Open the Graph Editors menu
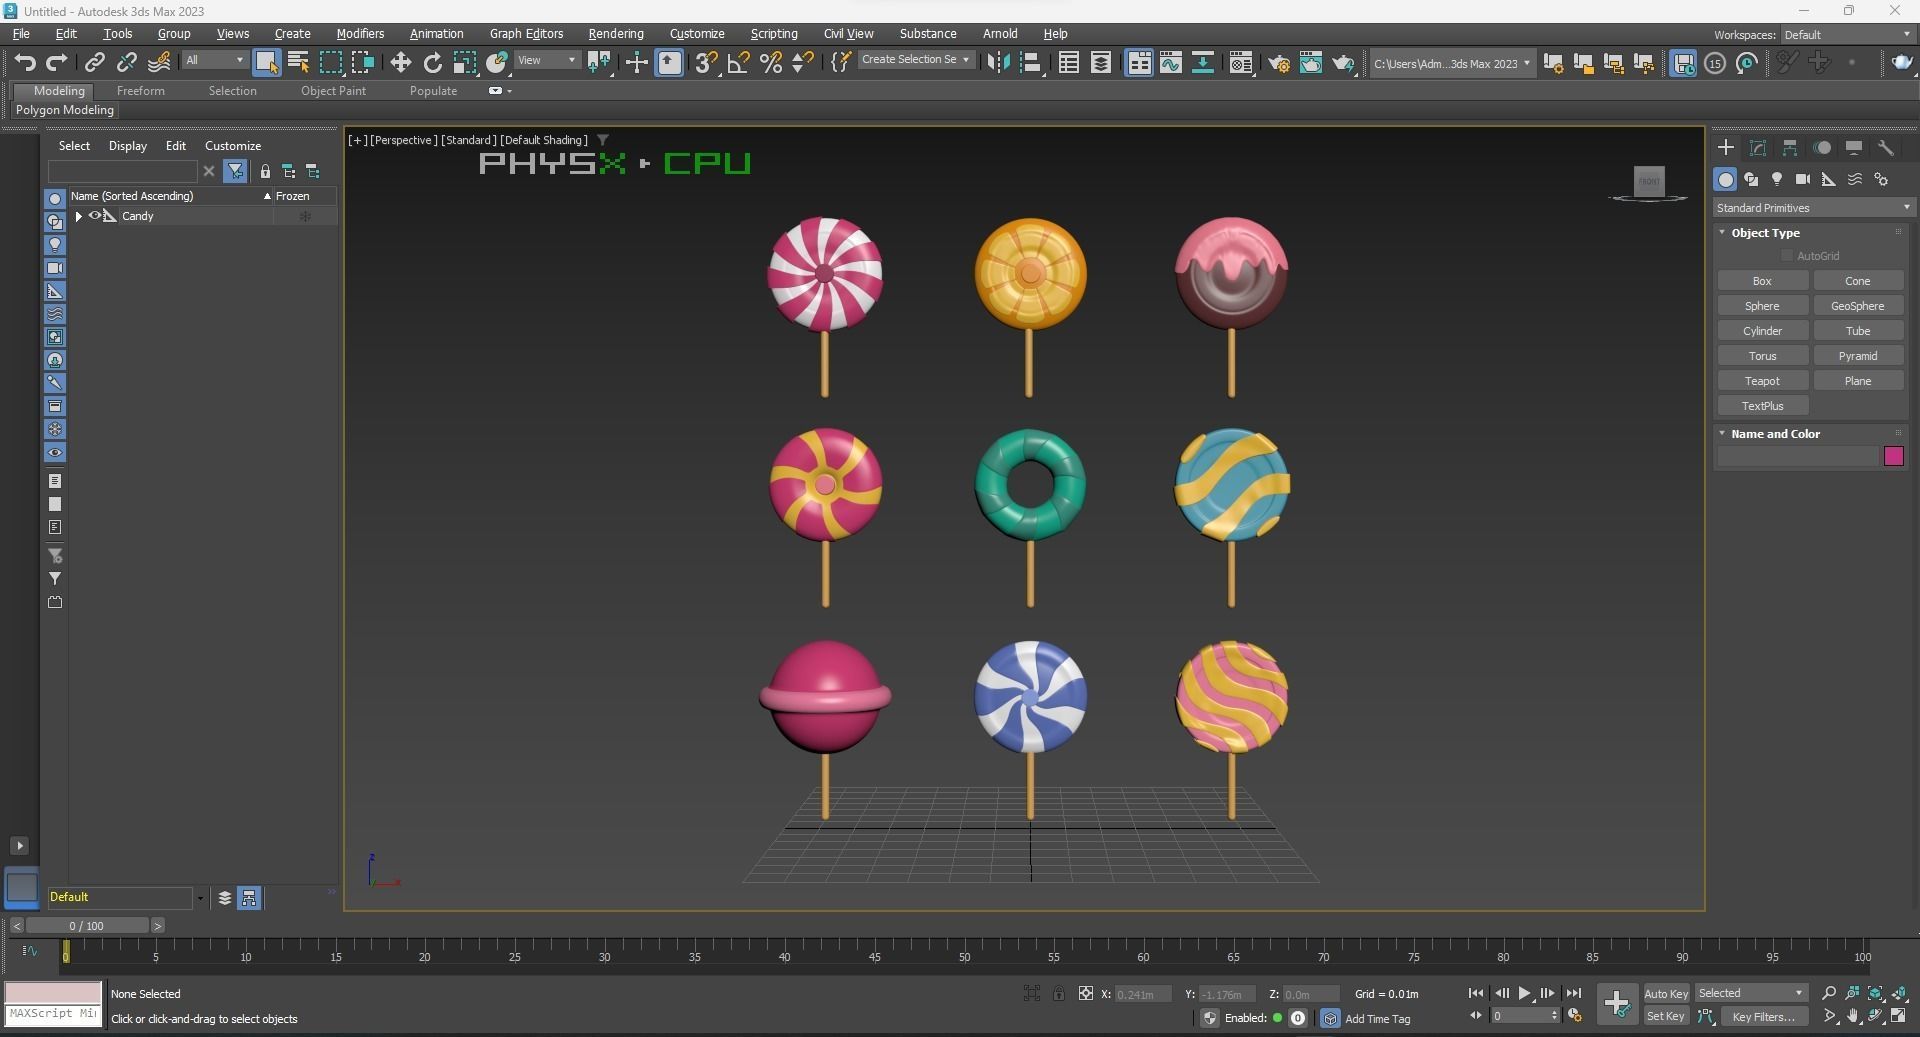The width and height of the screenshot is (1920, 1037). point(526,33)
